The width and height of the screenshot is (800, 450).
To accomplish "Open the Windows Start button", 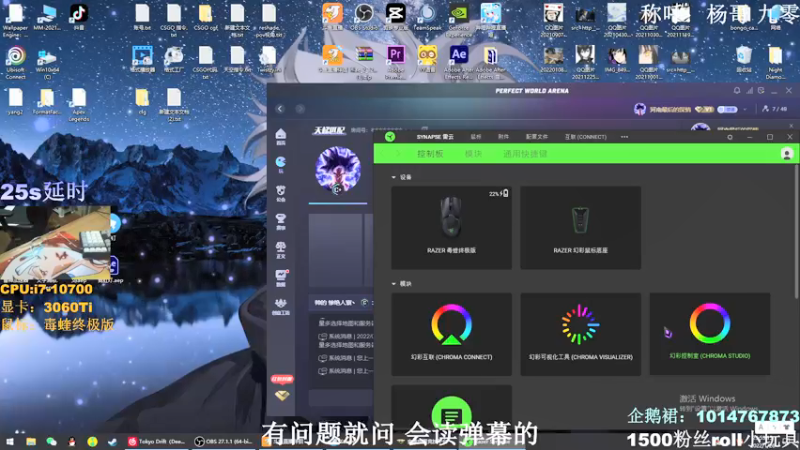I will point(10,441).
